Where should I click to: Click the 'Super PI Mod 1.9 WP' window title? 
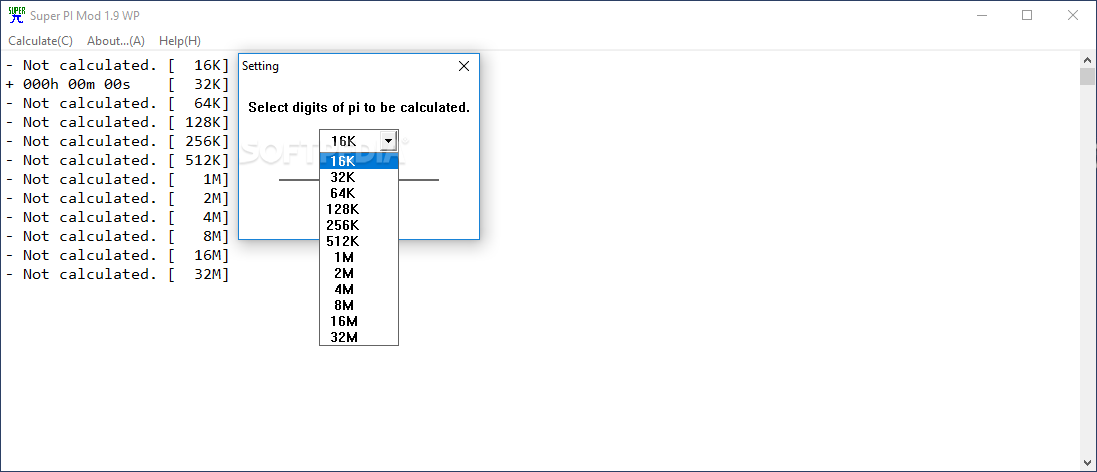pyautogui.click(x=85, y=15)
